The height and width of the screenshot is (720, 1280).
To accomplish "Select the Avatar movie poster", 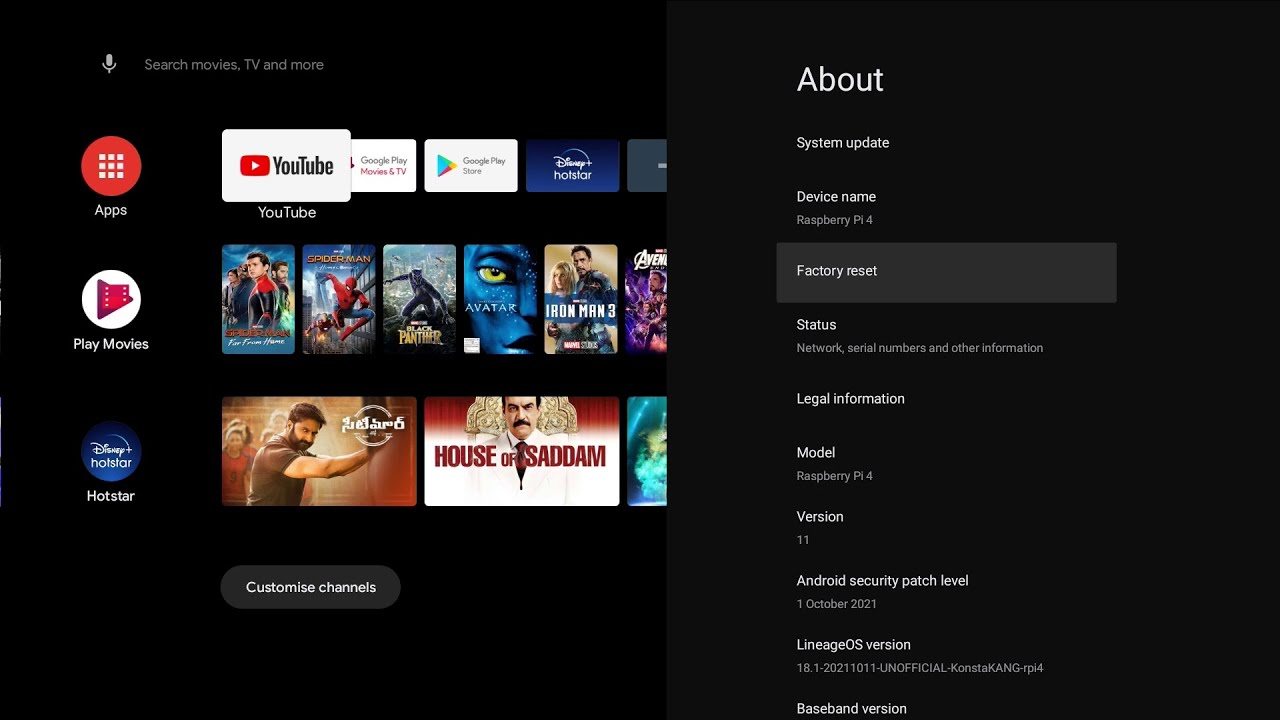I will click(x=500, y=299).
